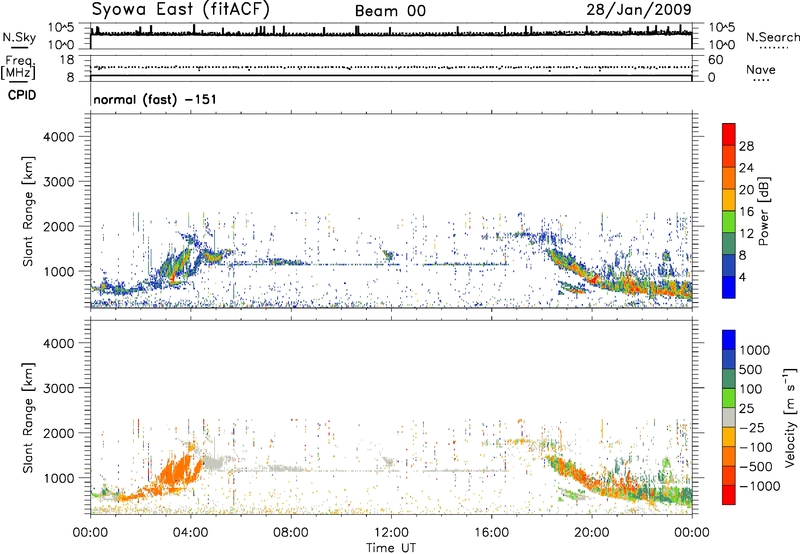
Task: Click the 'Power [dB]' colorbar label
Action: 763,211
